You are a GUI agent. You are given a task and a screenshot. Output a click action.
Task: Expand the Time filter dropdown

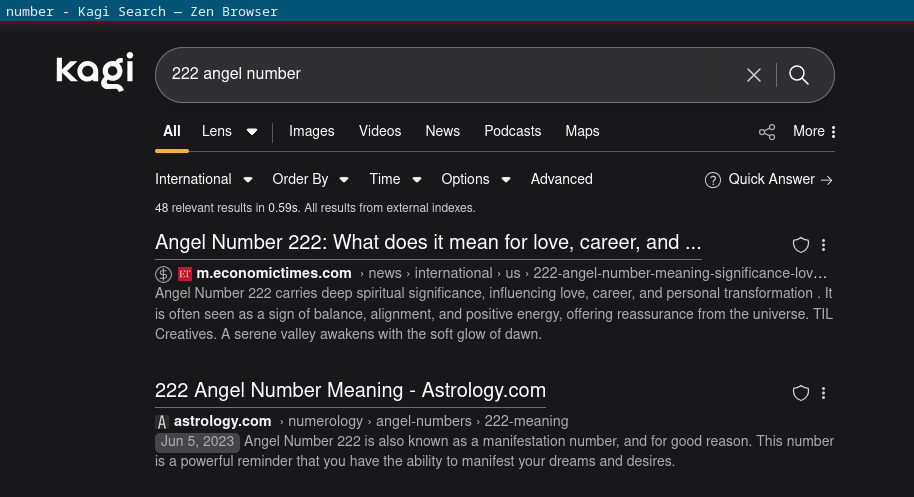point(394,179)
